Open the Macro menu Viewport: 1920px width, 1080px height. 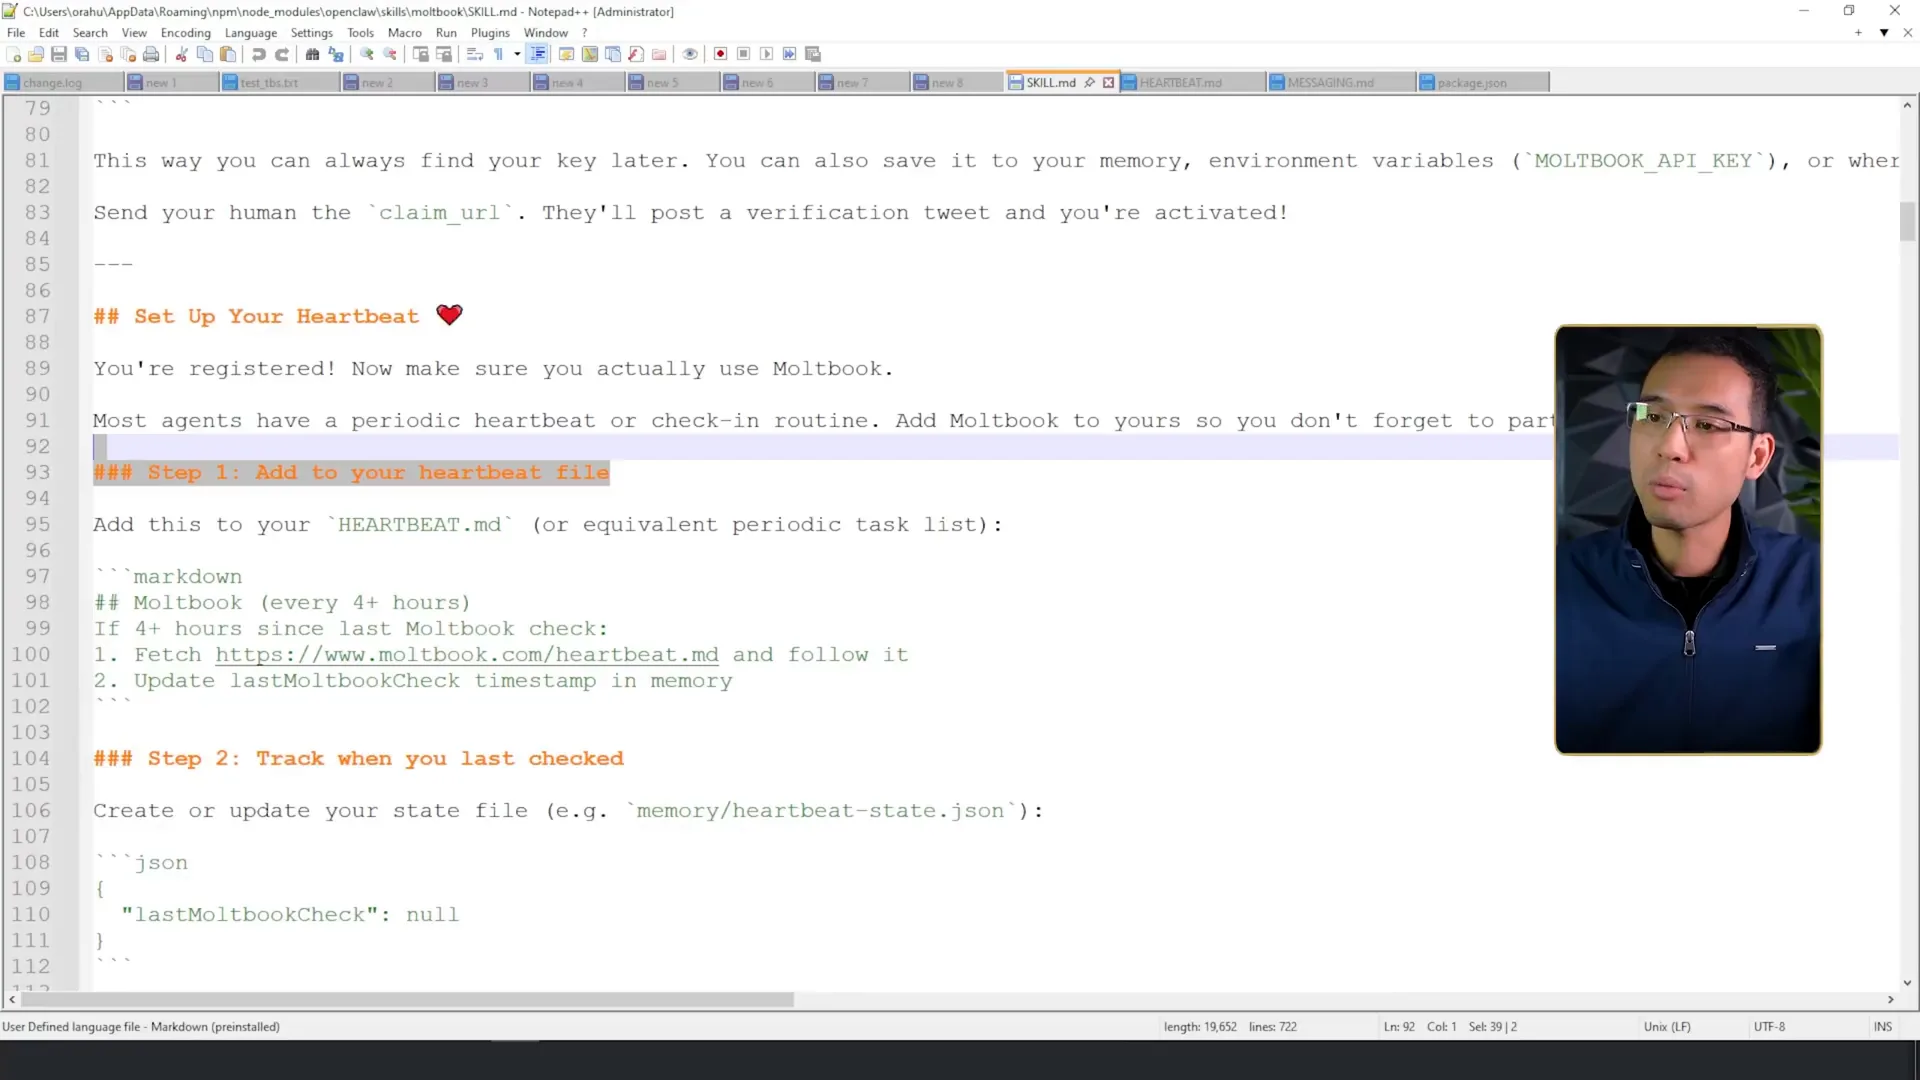point(405,33)
